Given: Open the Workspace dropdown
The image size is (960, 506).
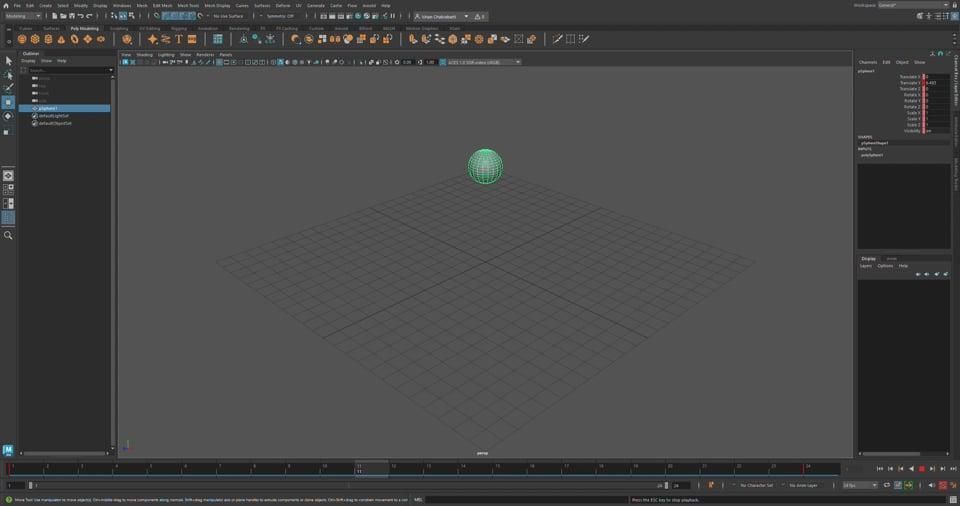Looking at the screenshot, I should (x=913, y=5).
